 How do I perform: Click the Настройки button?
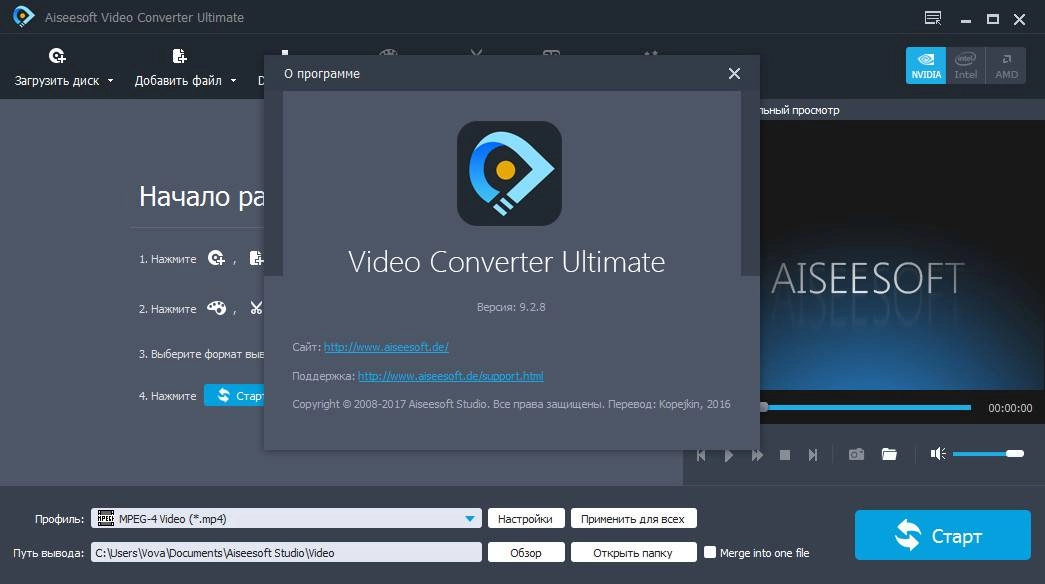(526, 519)
